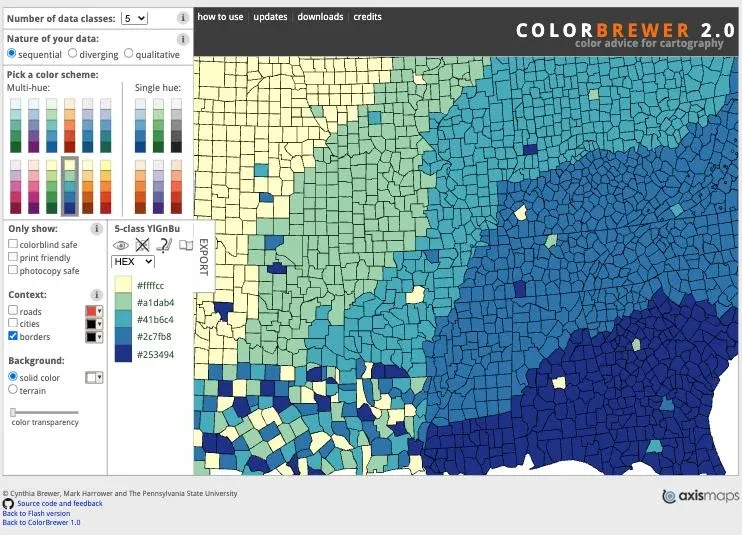742x535 pixels.
Task: Click the photocopy safe indicator icon
Action: (186, 245)
